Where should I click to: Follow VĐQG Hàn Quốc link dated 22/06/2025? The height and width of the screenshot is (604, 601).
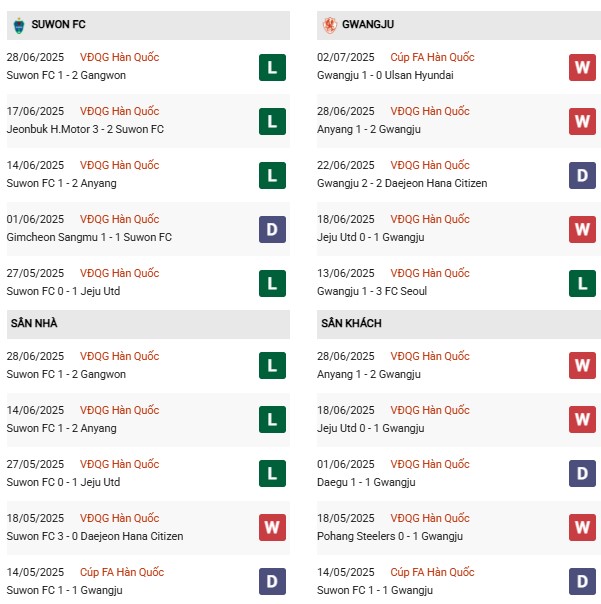[429, 166]
